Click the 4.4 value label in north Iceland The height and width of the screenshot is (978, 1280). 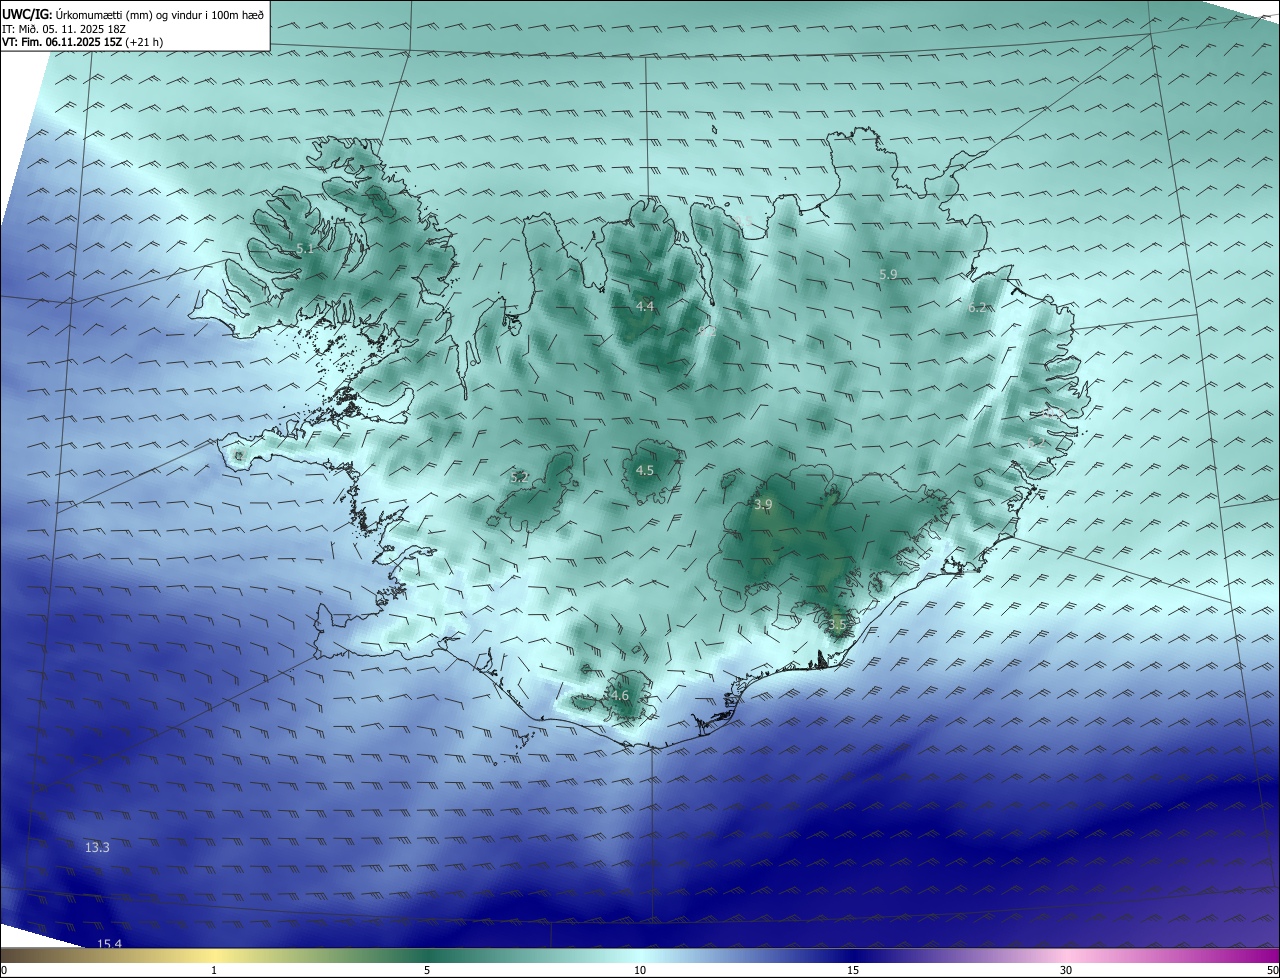(x=645, y=306)
